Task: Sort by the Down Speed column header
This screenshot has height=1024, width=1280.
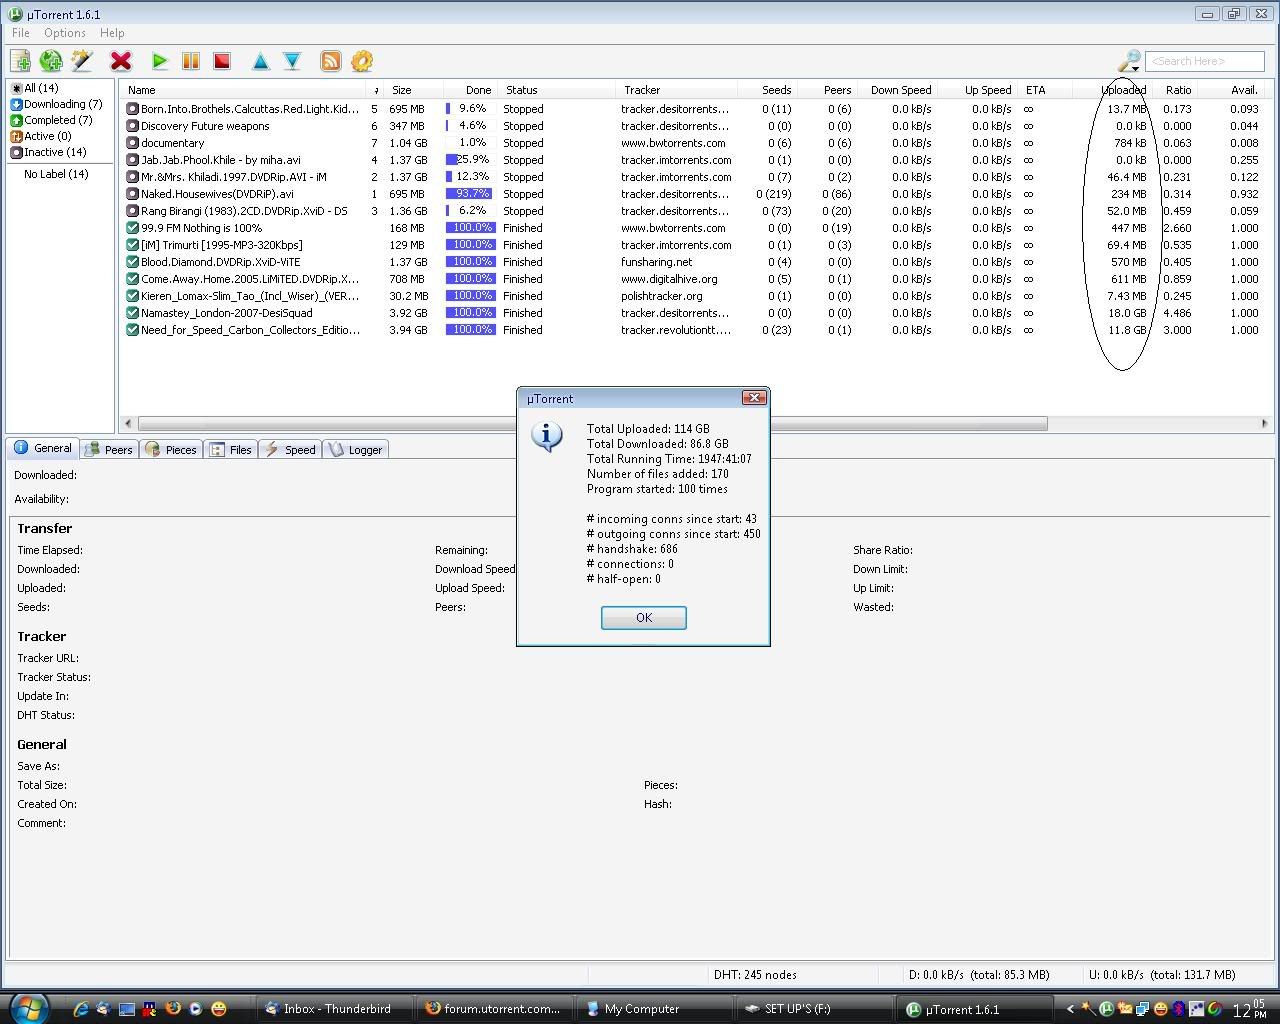Action: pyautogui.click(x=900, y=90)
